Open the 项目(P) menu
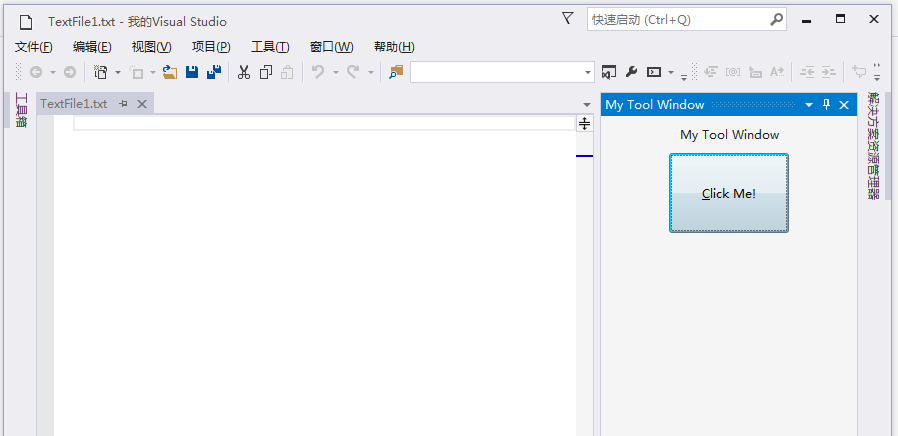Screen dimensions: 898x436 click(x=211, y=47)
